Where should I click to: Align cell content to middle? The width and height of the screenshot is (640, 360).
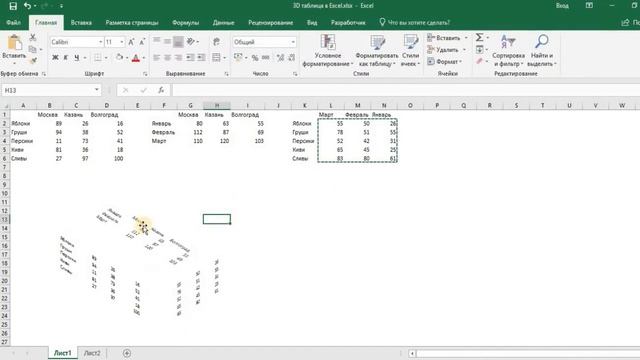[x=167, y=42]
